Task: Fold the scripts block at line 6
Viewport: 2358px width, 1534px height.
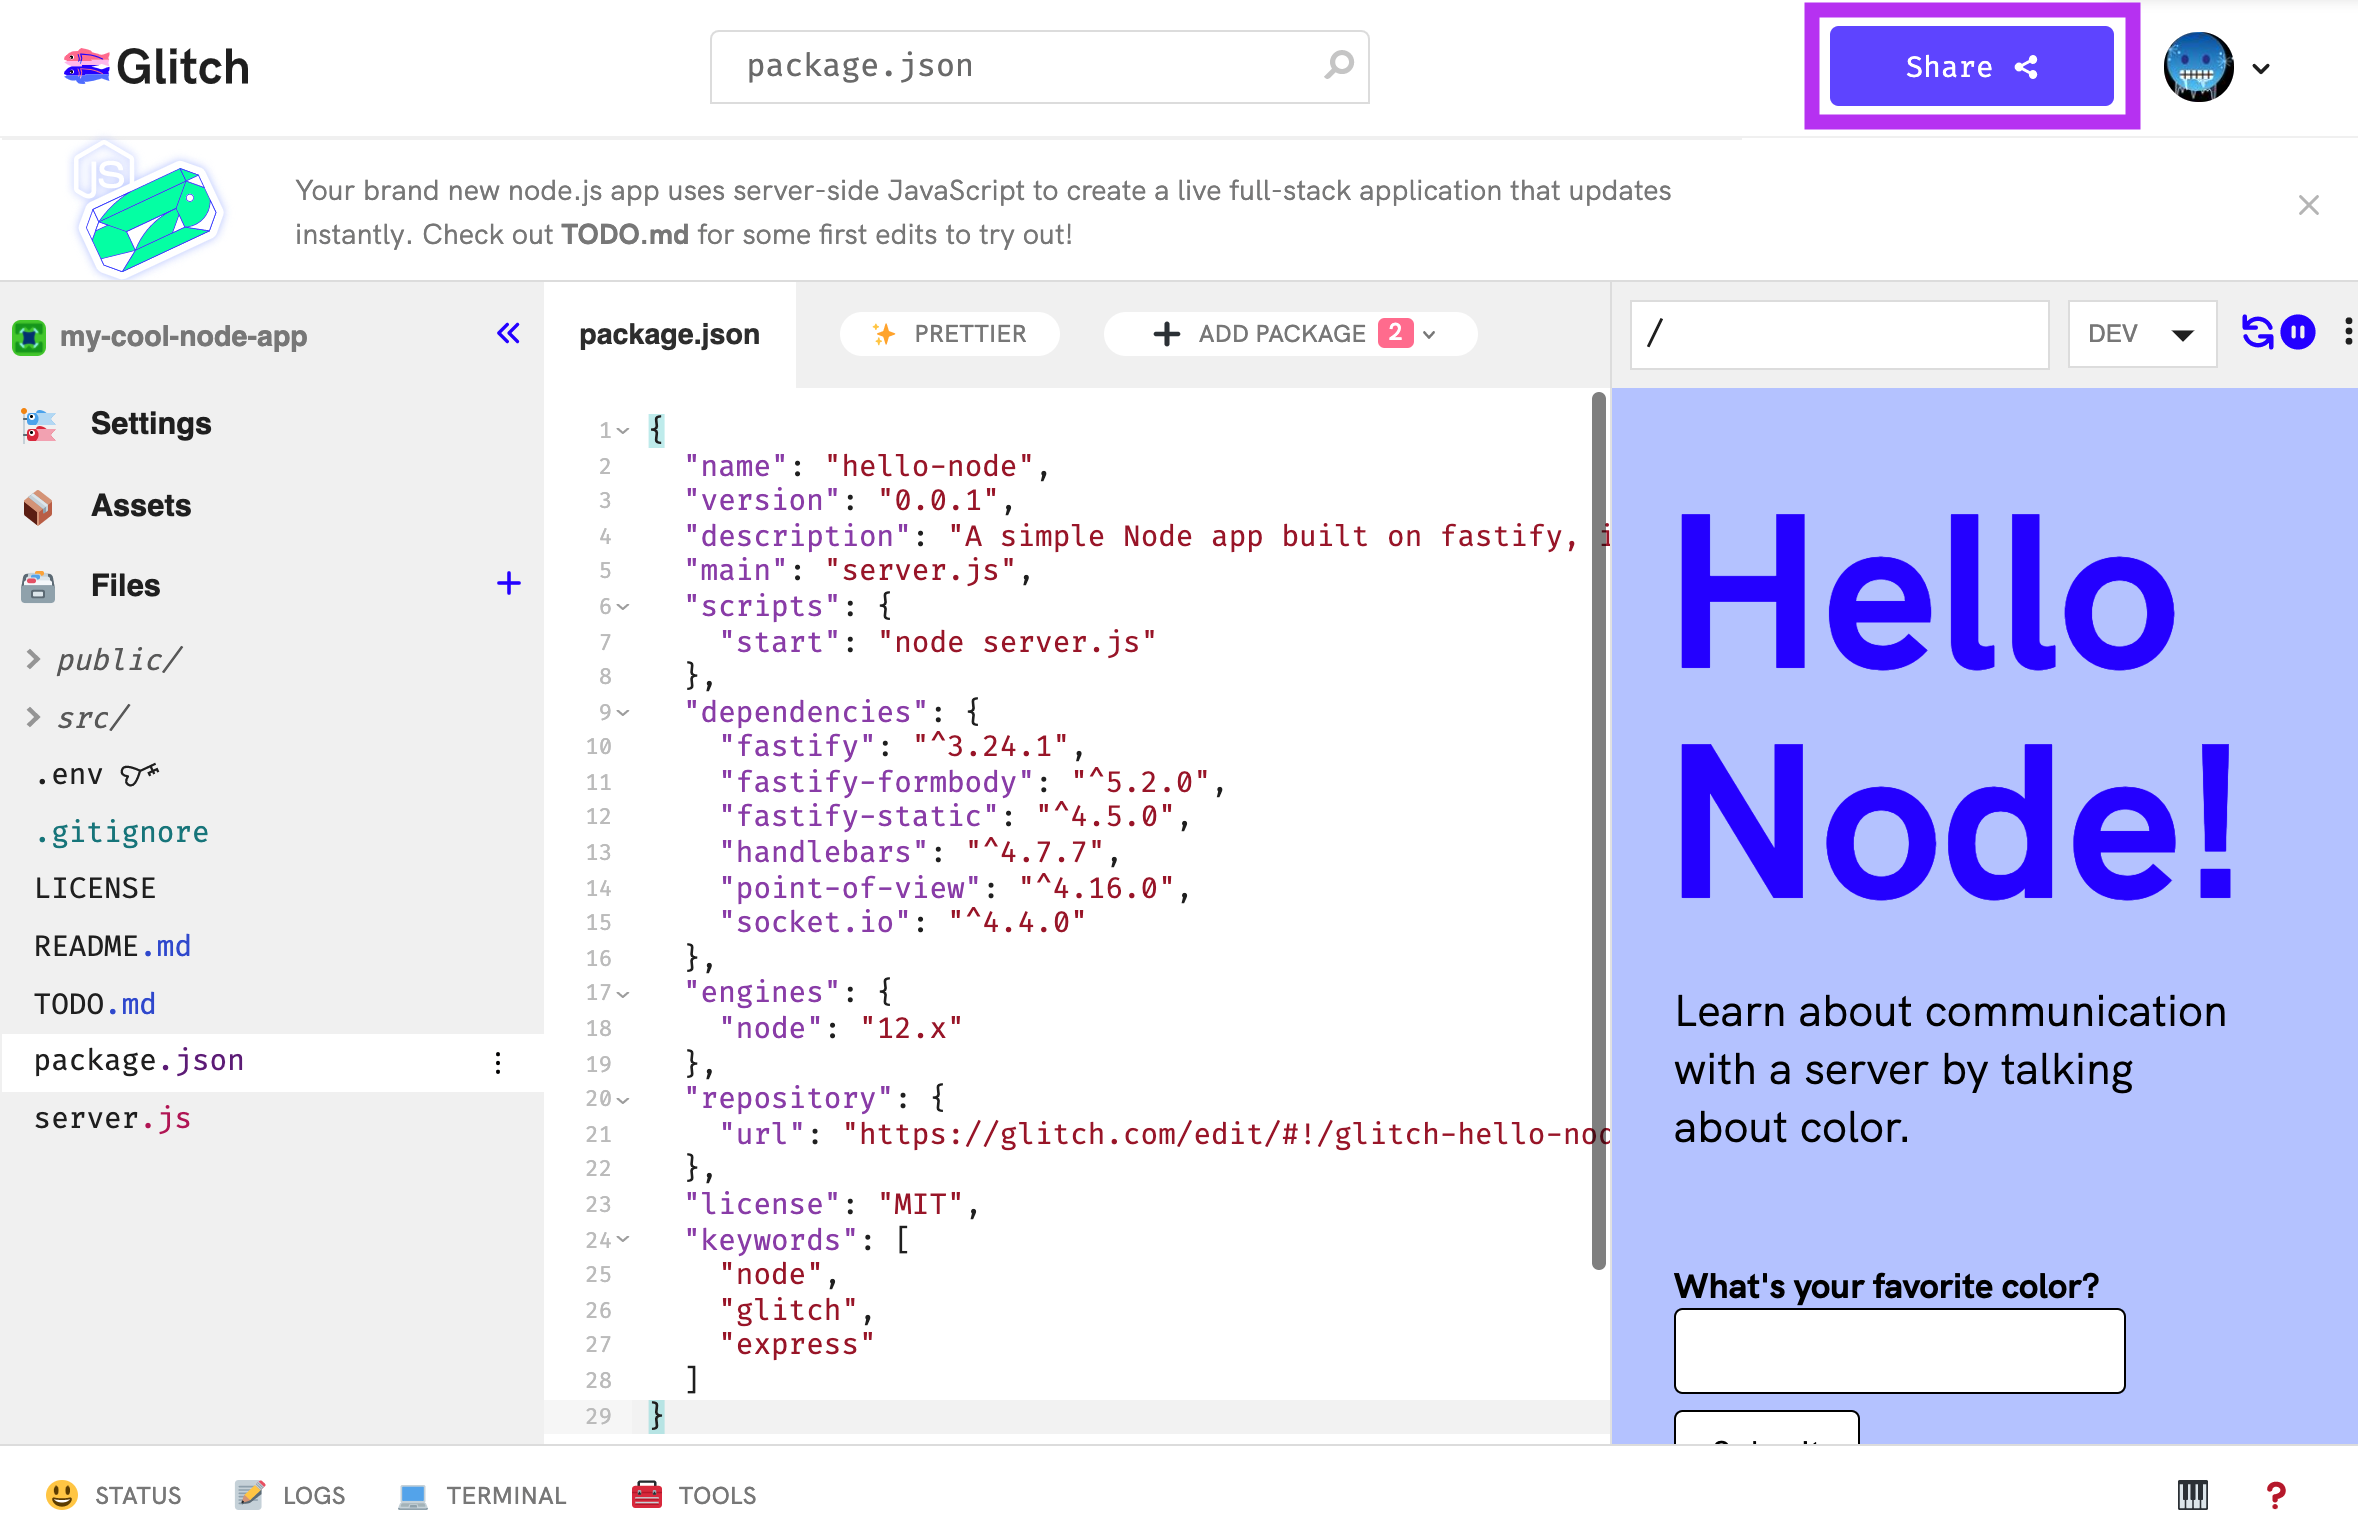Action: (624, 606)
